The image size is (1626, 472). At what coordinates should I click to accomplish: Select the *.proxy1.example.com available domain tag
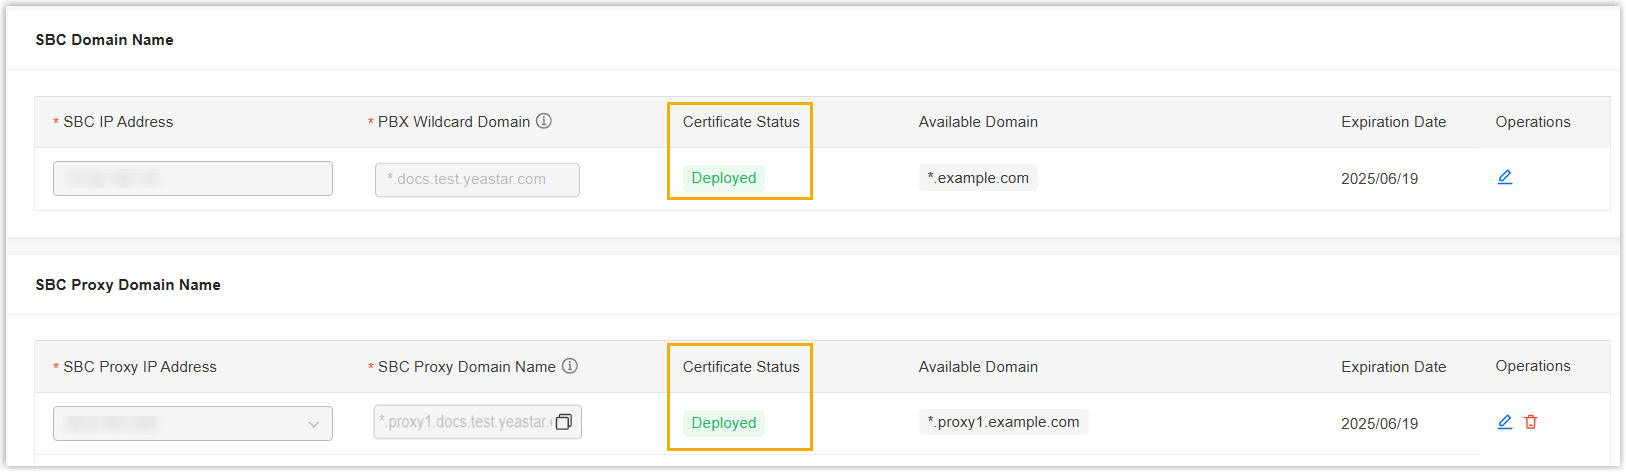pyautogui.click(x=1003, y=422)
